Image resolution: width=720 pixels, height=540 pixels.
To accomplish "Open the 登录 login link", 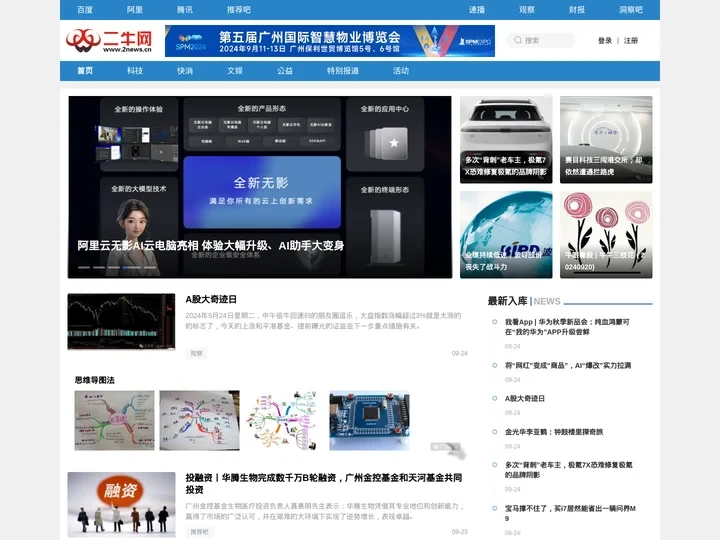I will [605, 40].
